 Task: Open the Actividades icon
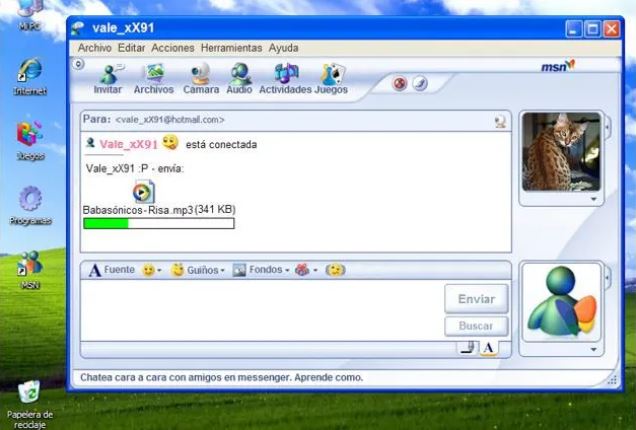(286, 79)
